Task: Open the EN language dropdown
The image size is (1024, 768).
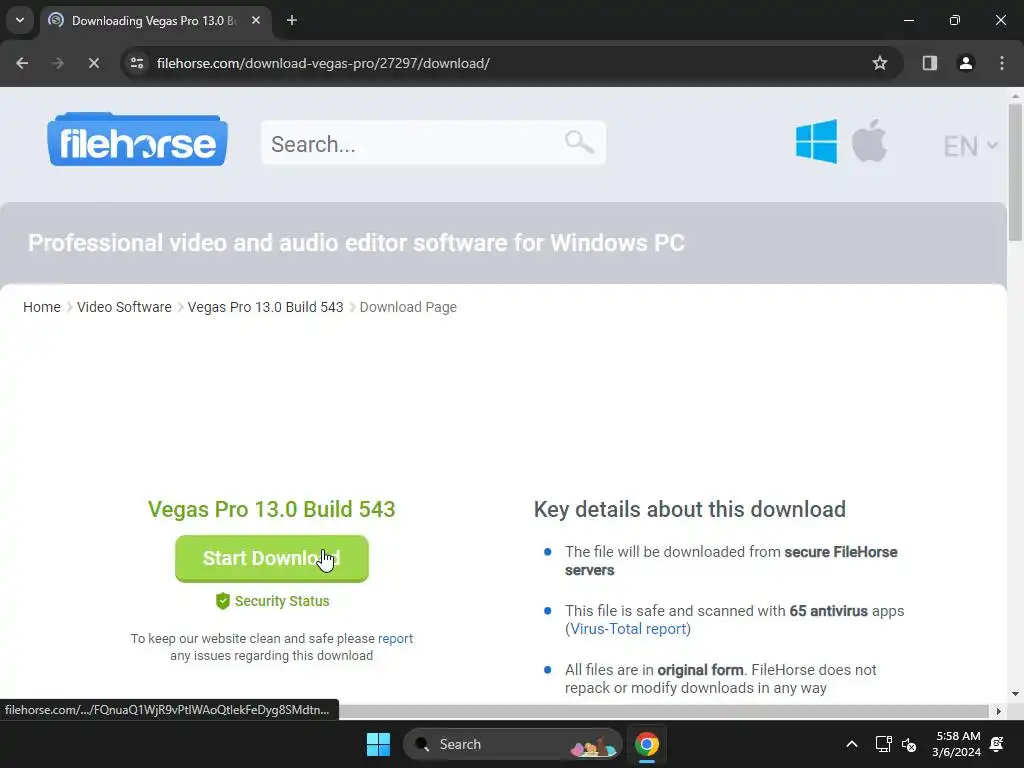Action: (970, 146)
